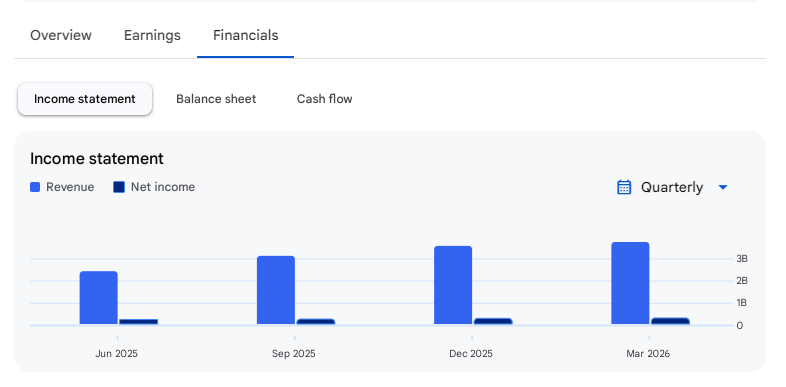Select the Jun 2025 net income bar

[139, 322]
